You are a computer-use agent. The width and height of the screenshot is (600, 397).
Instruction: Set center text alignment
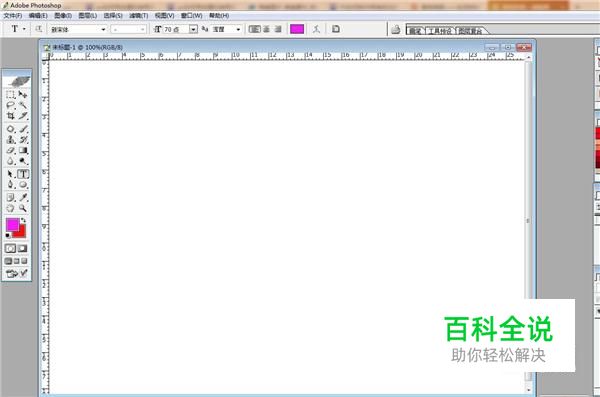[266, 29]
